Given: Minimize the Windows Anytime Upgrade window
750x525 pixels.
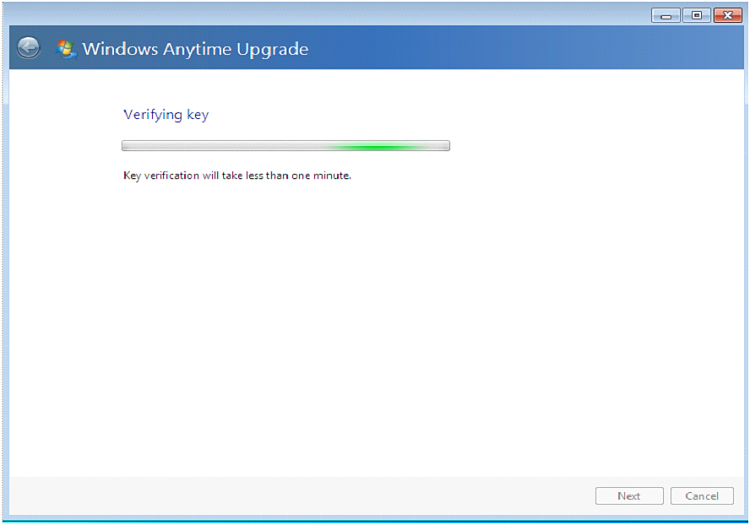Looking at the screenshot, I should pyautogui.click(x=666, y=16).
